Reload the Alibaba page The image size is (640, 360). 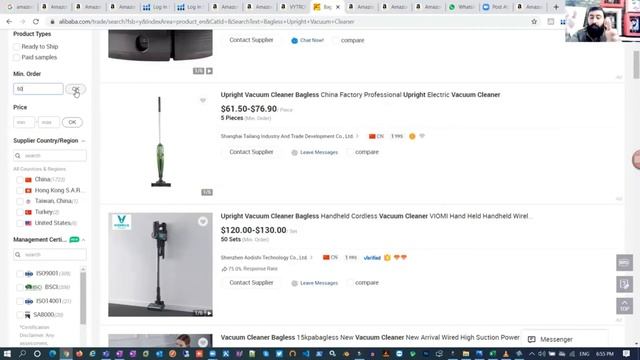click(36, 22)
